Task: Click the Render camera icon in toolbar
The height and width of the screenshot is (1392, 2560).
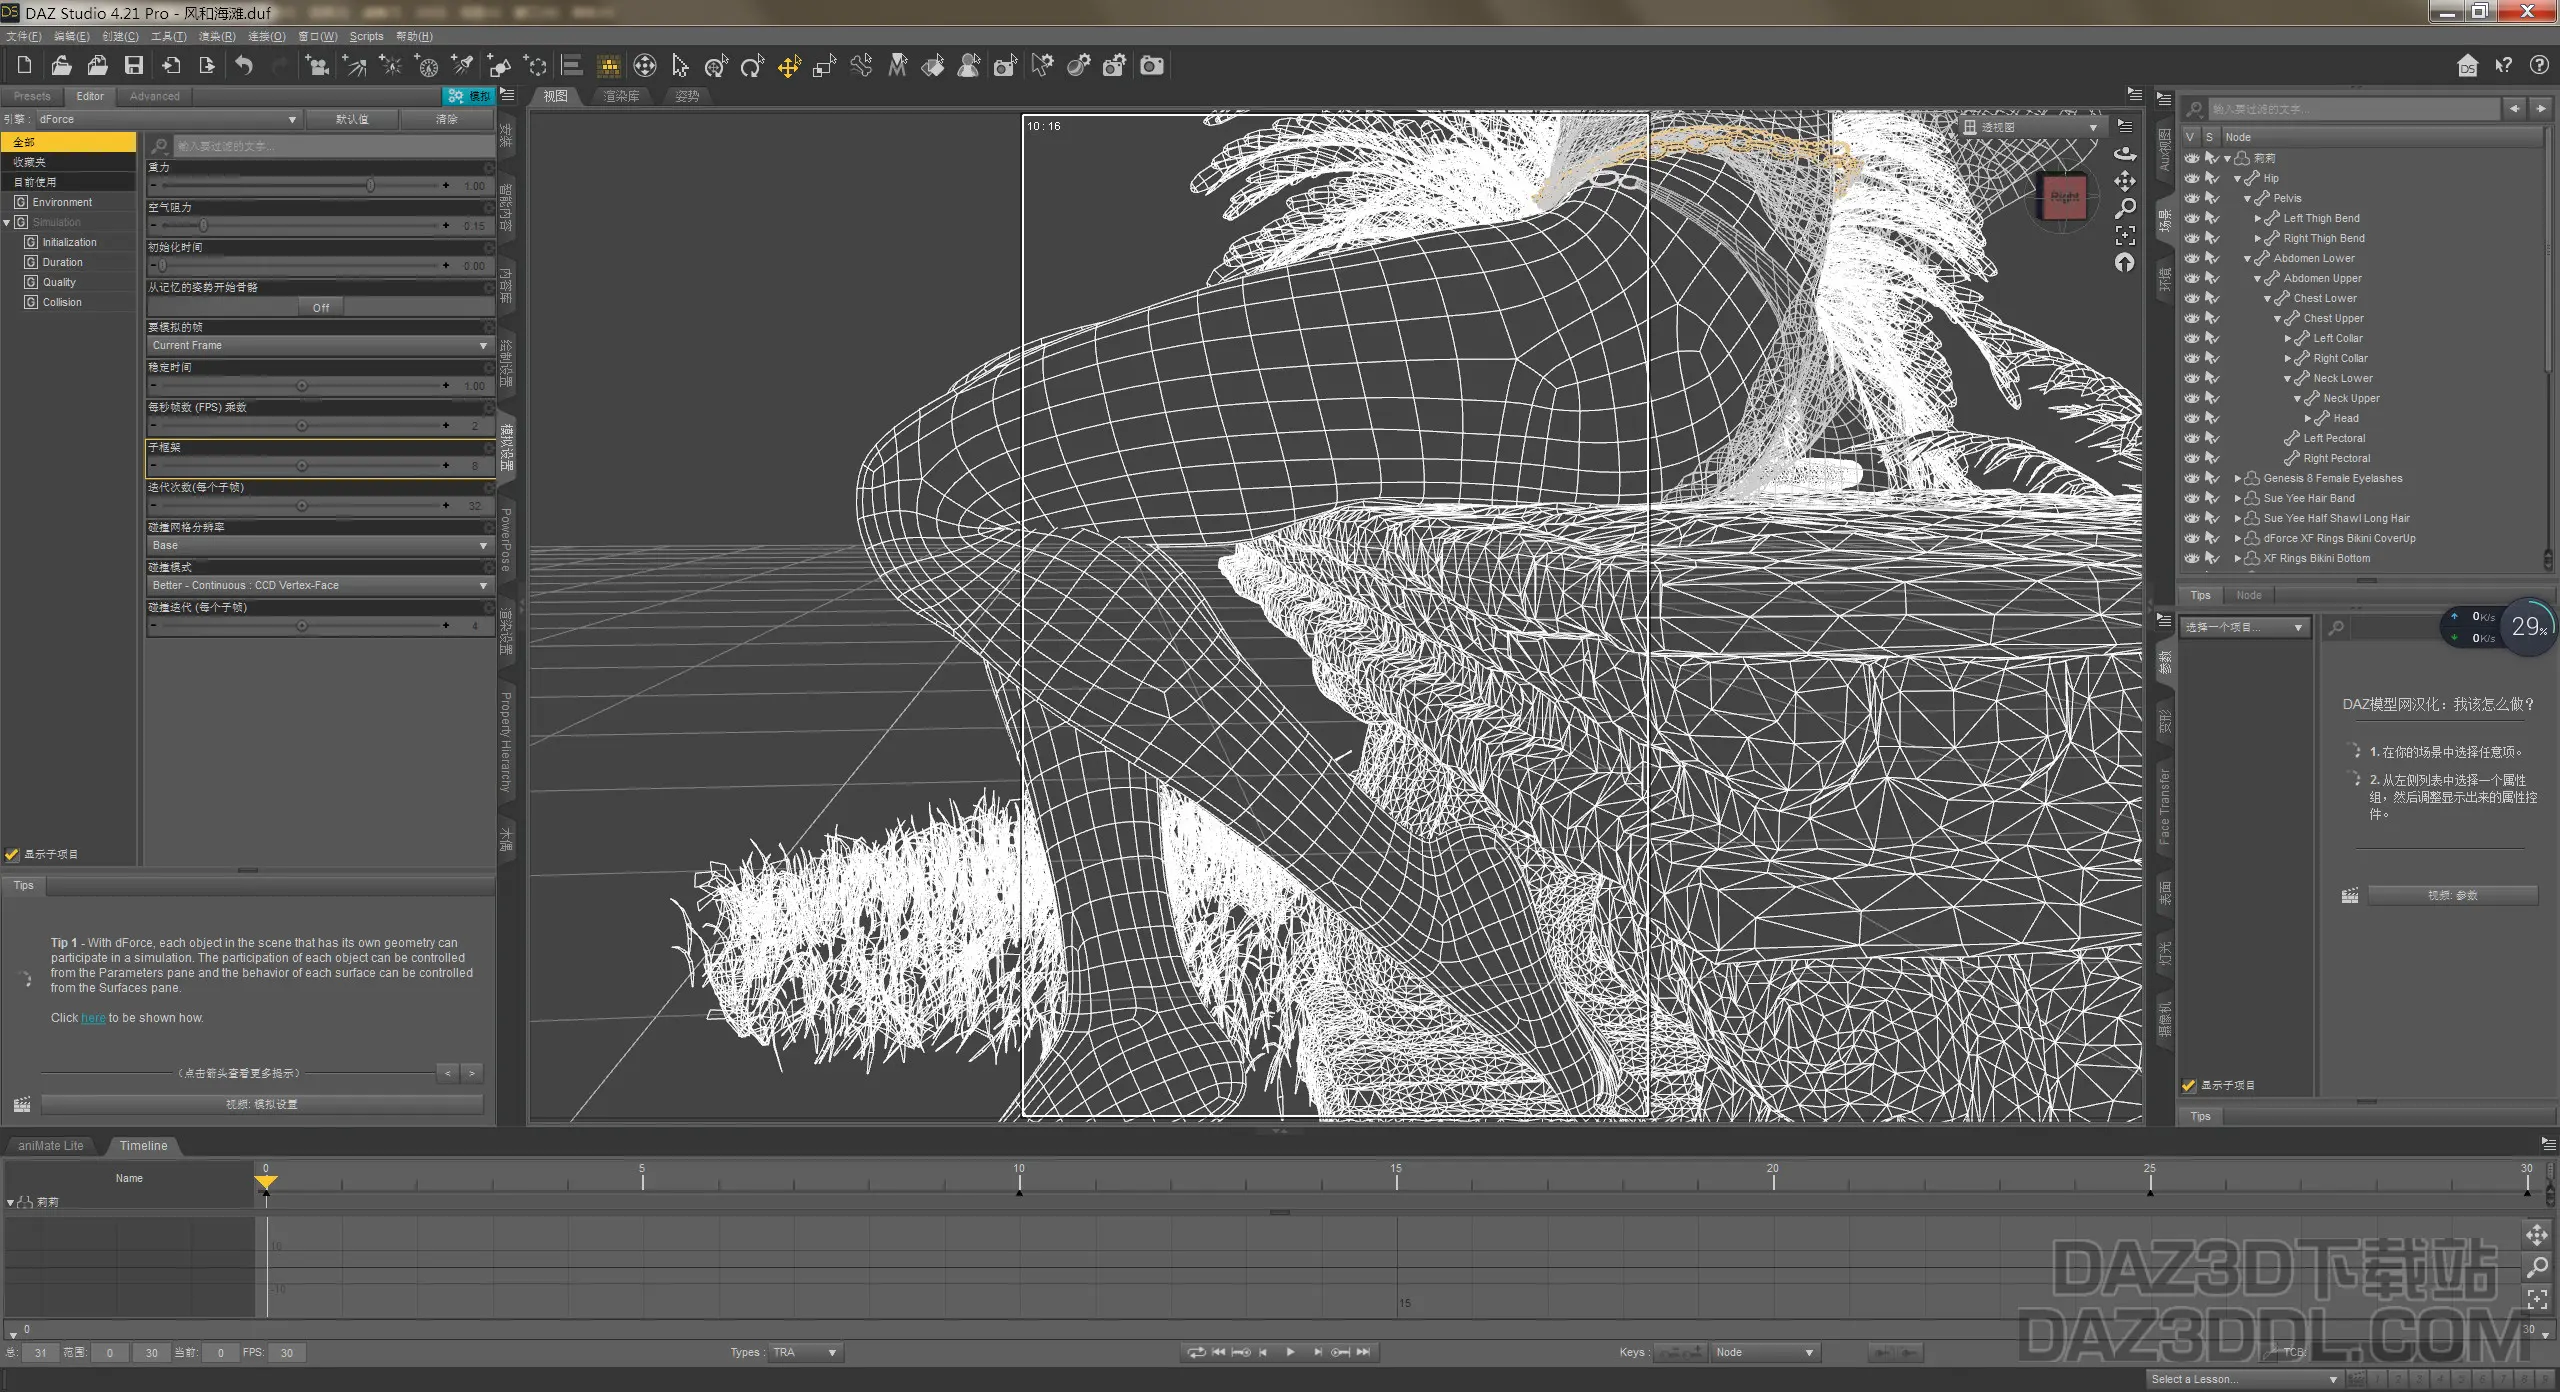Action: click(1152, 66)
